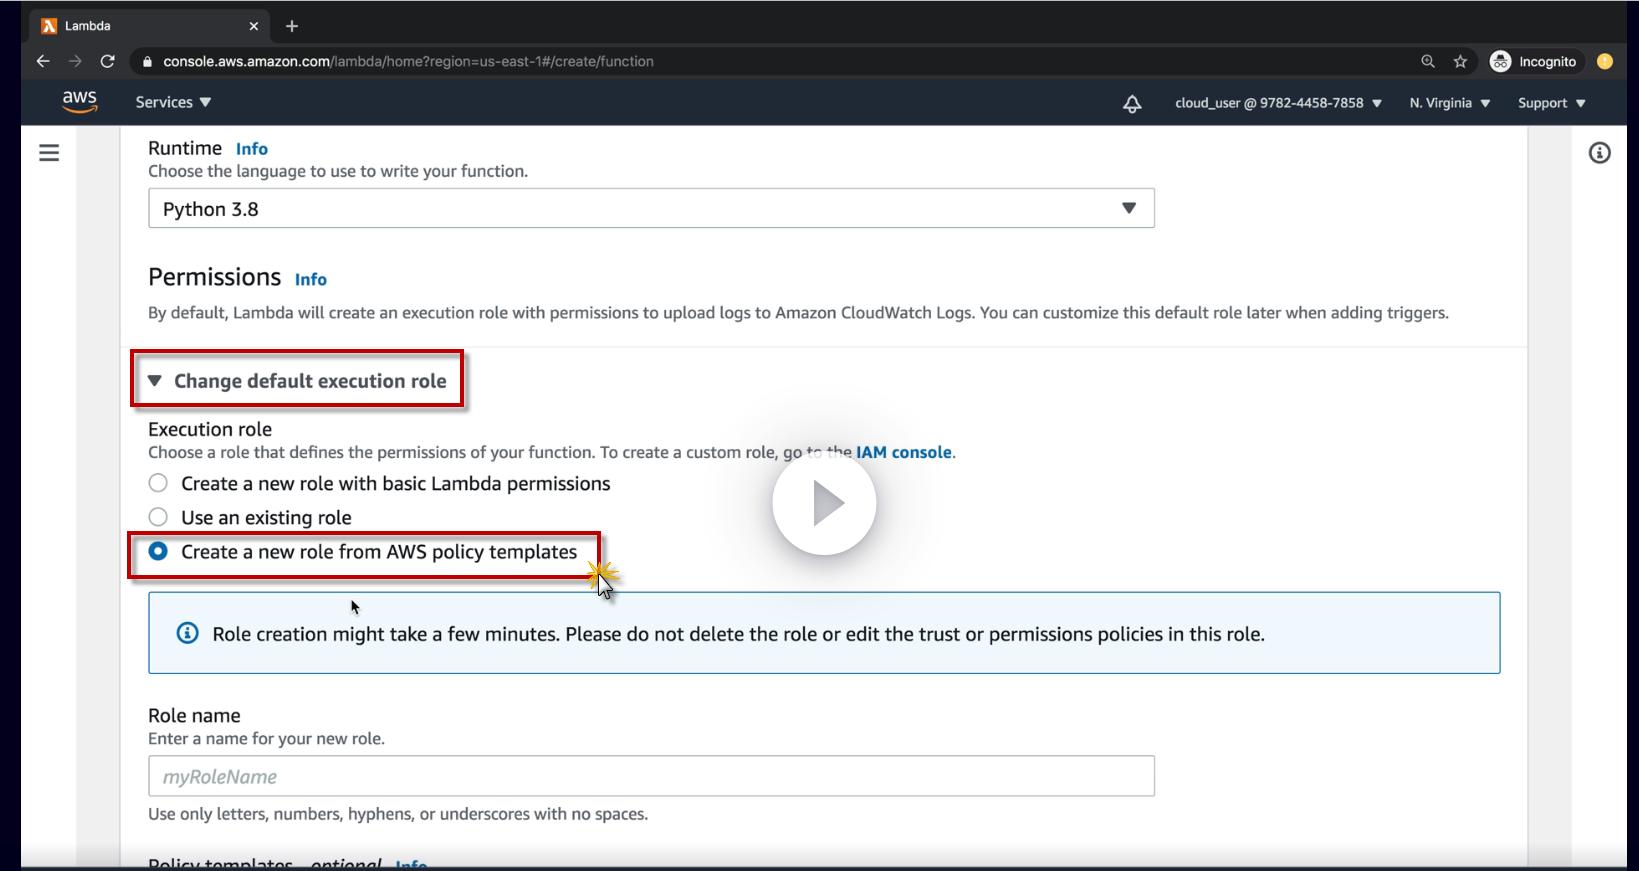Follow the IAM console link
Screen dimensions: 1639x871
[903, 452]
